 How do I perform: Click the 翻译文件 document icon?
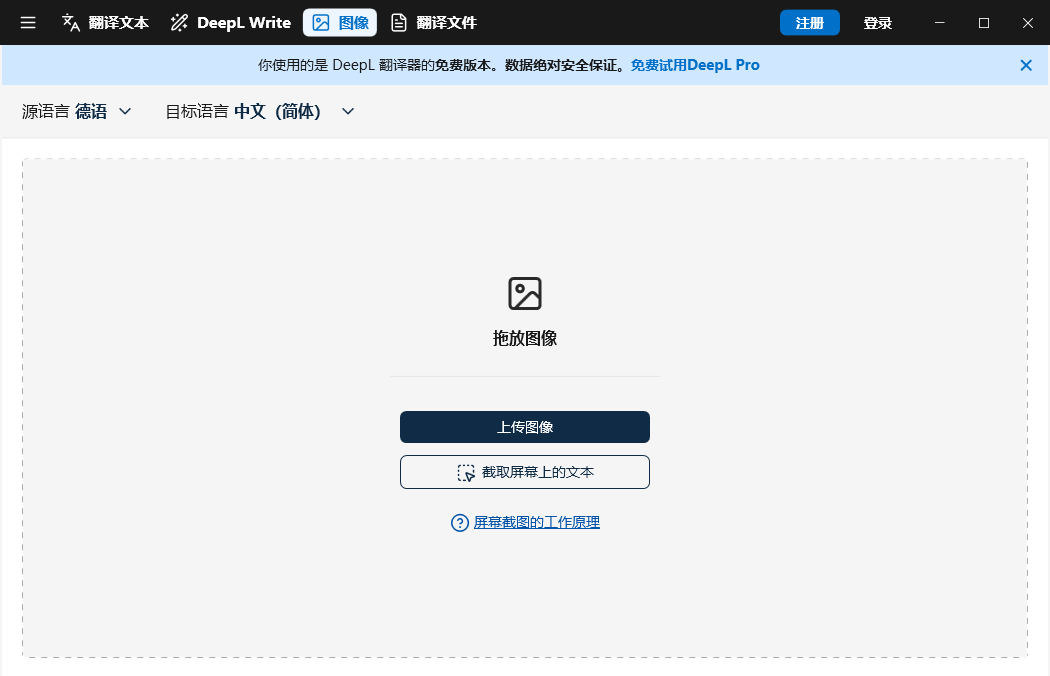(x=397, y=22)
